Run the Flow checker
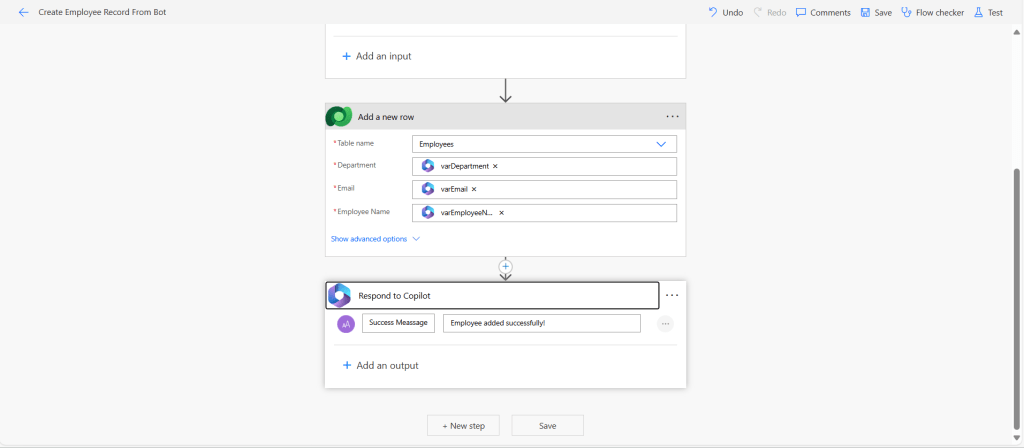The width and height of the screenshot is (1024, 448). (x=931, y=12)
